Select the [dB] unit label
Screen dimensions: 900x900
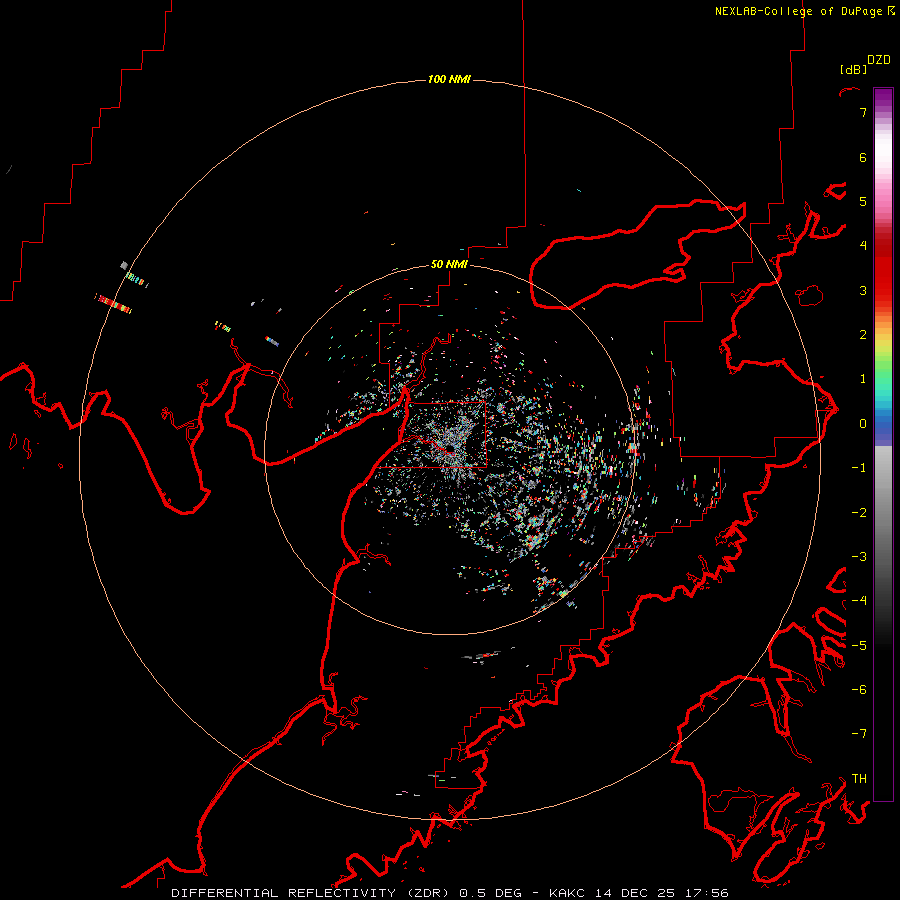point(853,69)
